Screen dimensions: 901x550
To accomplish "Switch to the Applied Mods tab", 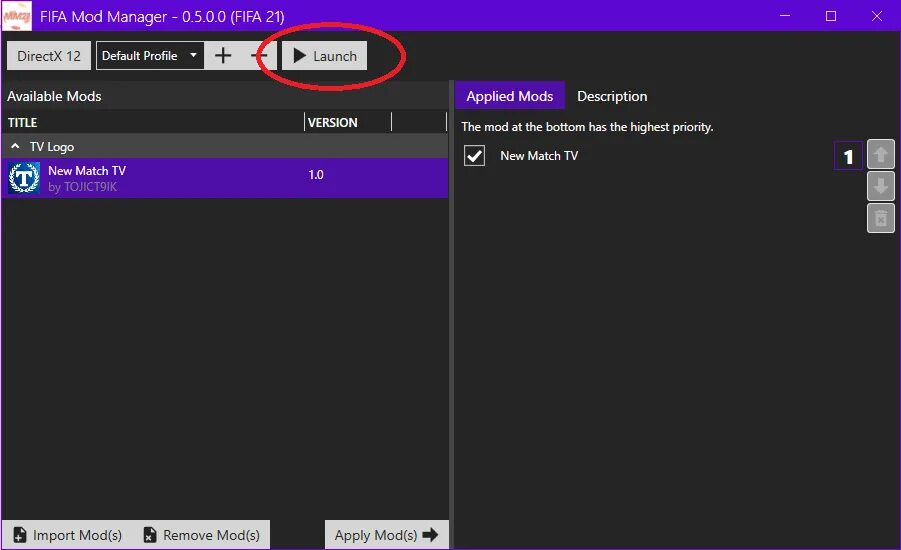I will point(510,96).
